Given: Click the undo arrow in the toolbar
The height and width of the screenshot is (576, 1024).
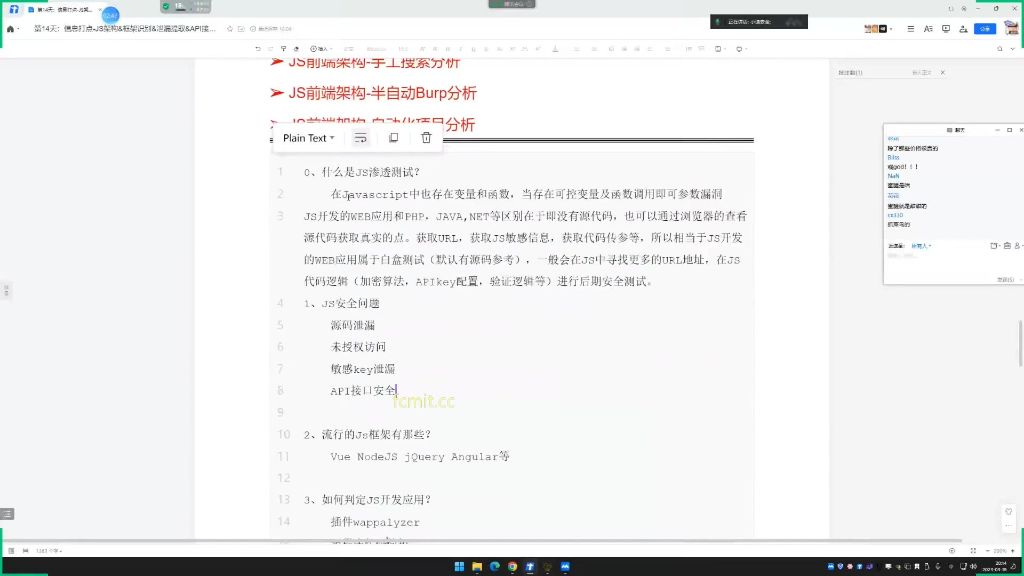Looking at the screenshot, I should (x=258, y=49).
